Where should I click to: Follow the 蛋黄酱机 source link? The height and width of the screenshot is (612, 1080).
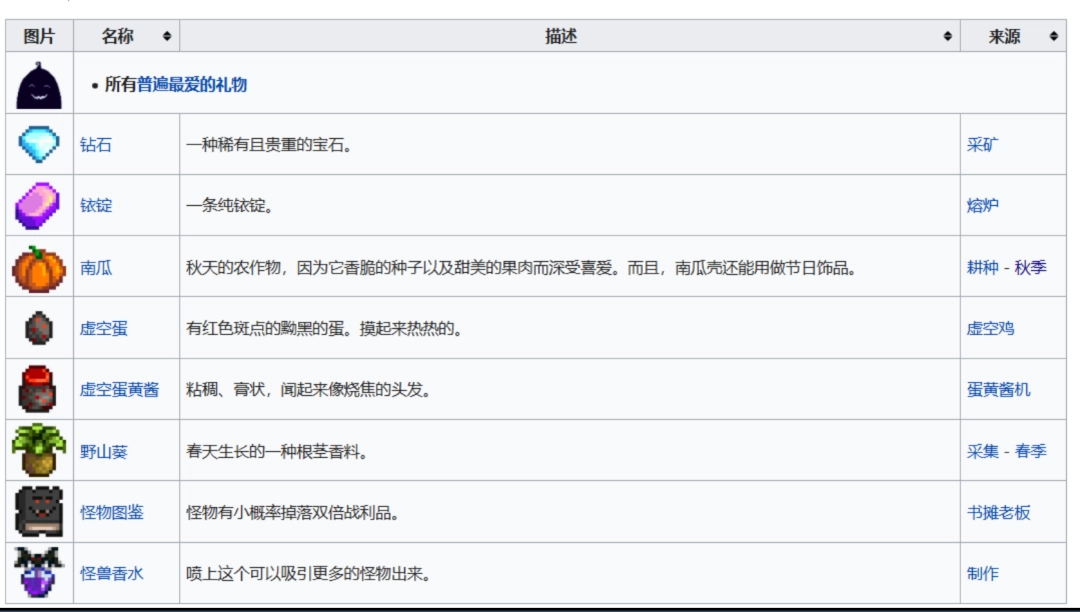(998, 390)
